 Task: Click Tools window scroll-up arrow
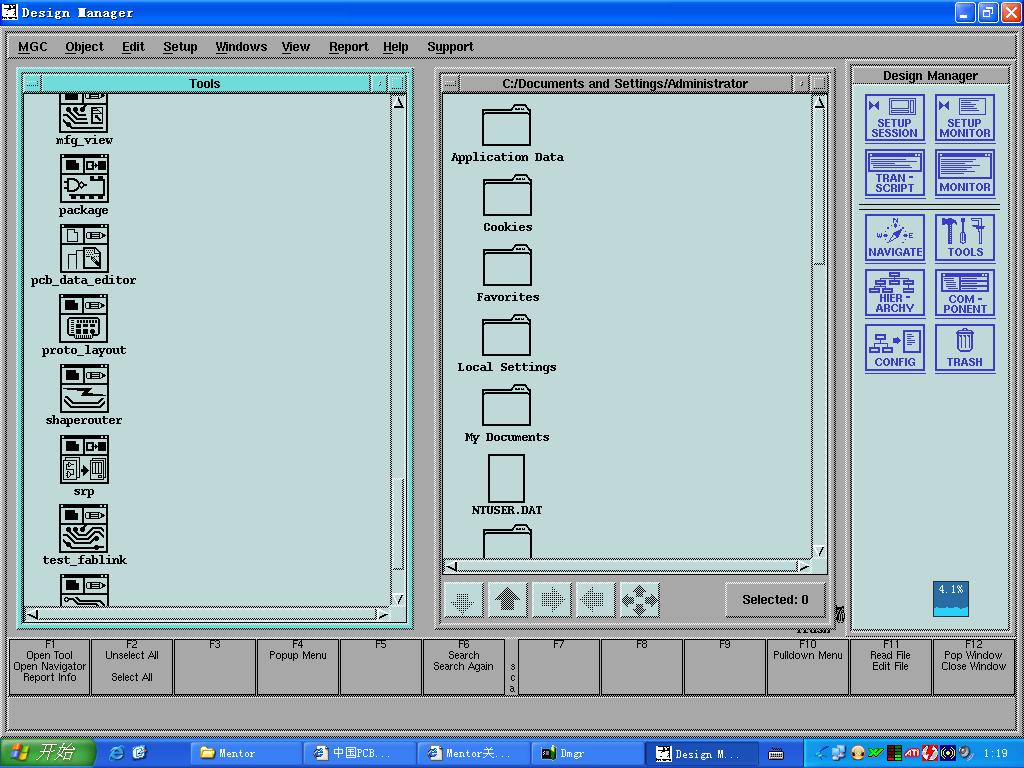point(398,103)
